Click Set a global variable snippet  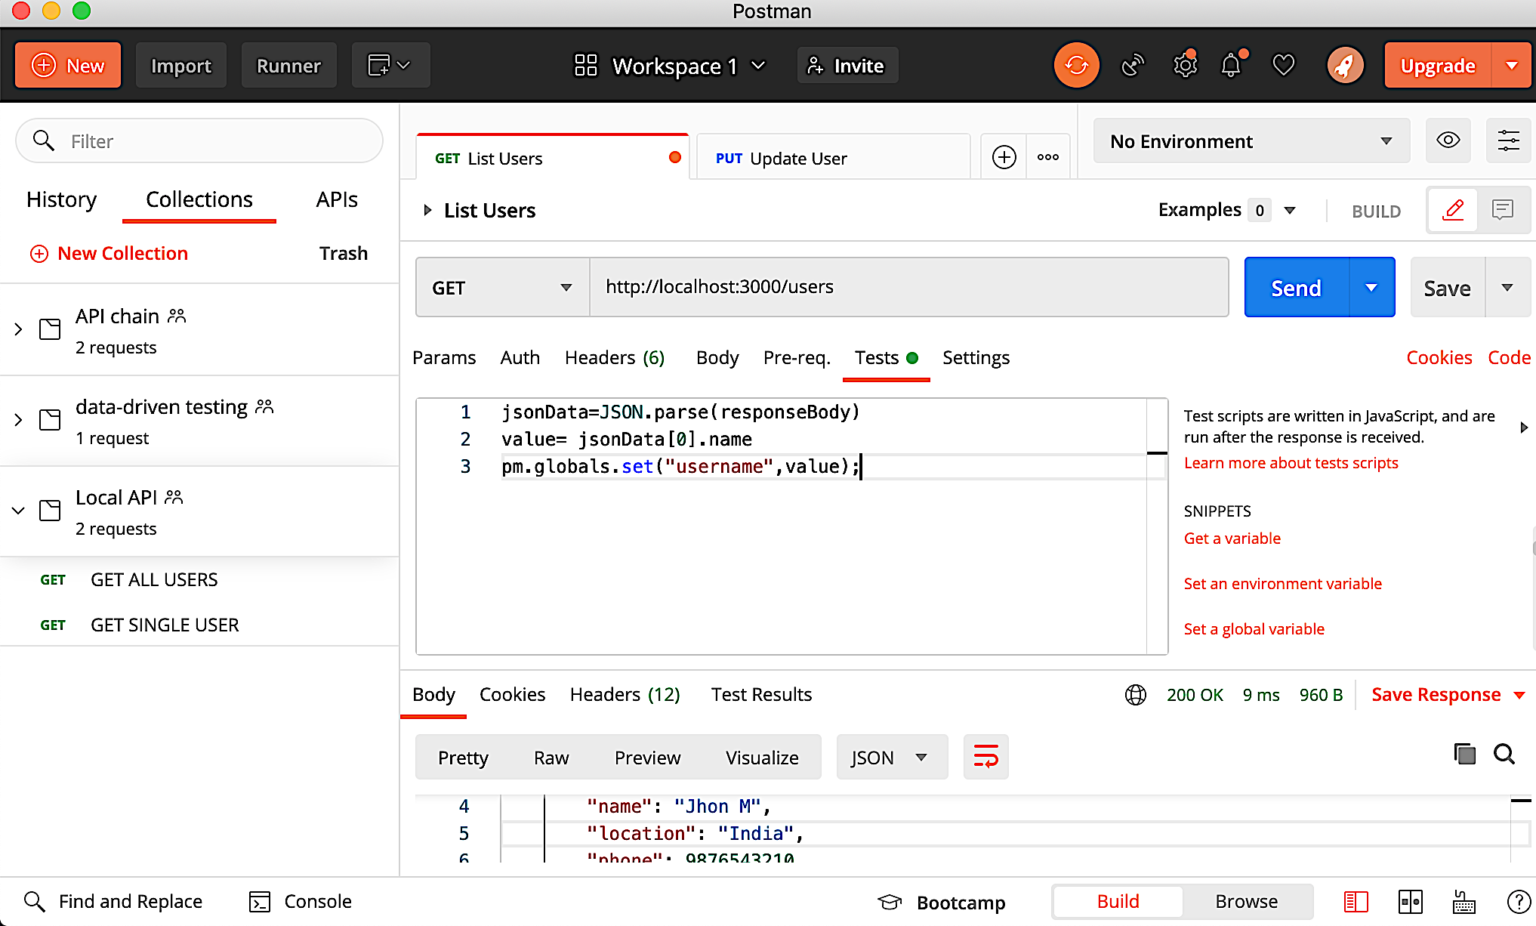(x=1254, y=629)
